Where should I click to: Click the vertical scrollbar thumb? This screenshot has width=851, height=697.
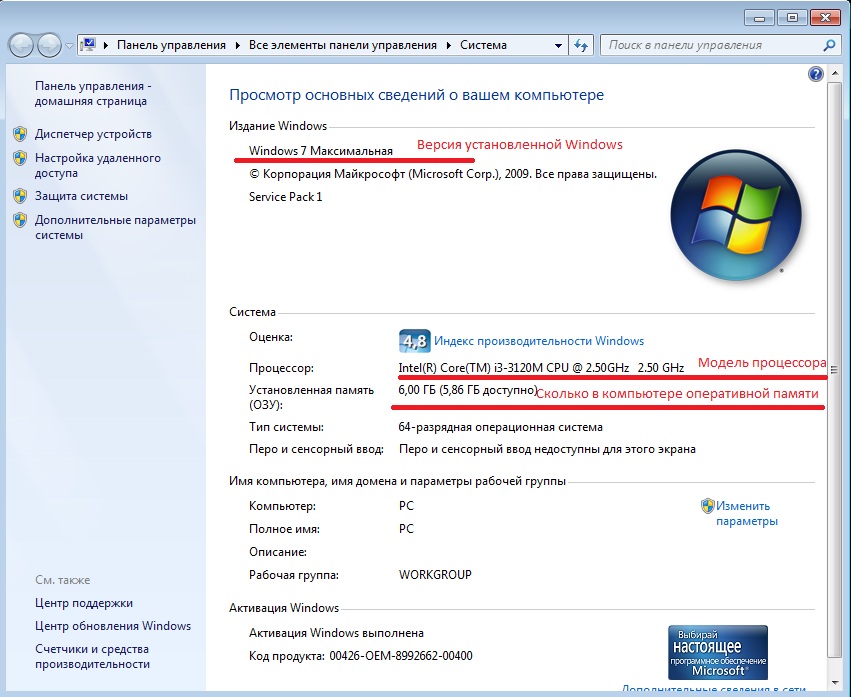point(834,369)
